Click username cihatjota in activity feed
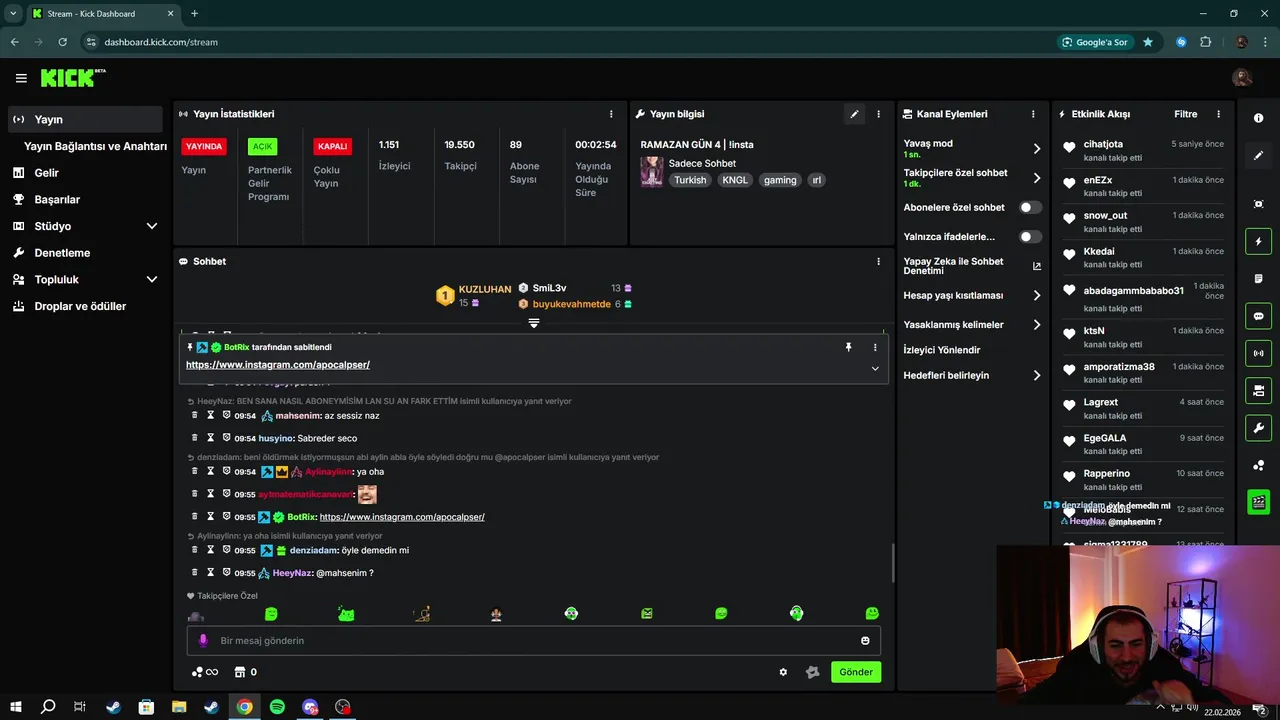The width and height of the screenshot is (1280, 720). pos(1103,144)
